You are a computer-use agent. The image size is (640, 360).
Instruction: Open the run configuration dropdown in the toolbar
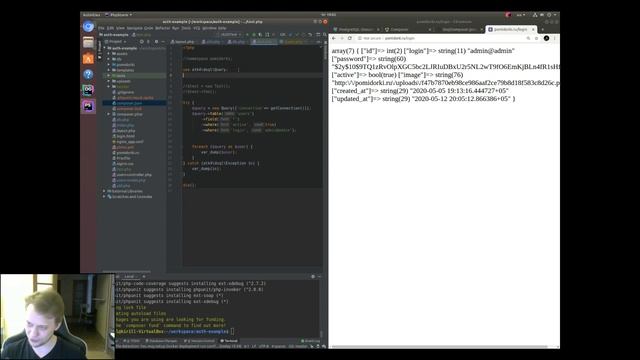231,35
